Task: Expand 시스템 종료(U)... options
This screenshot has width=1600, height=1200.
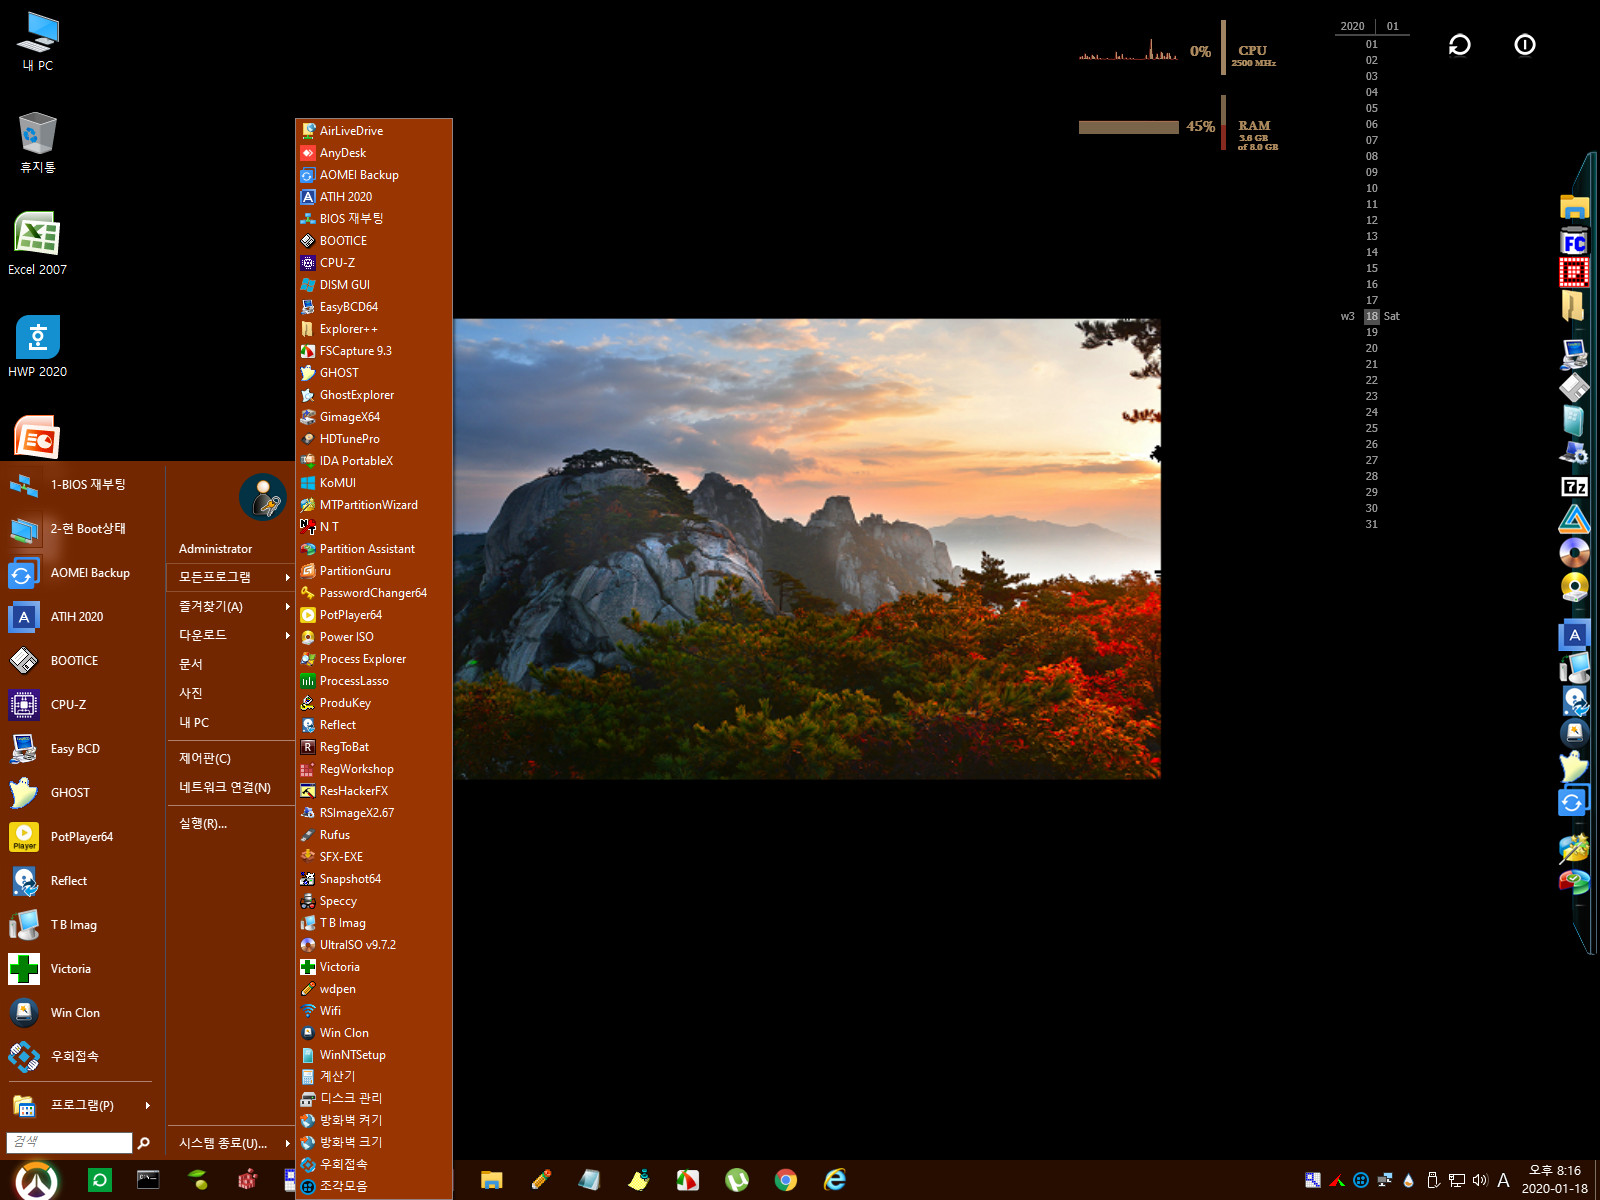Action: [x=231, y=1143]
